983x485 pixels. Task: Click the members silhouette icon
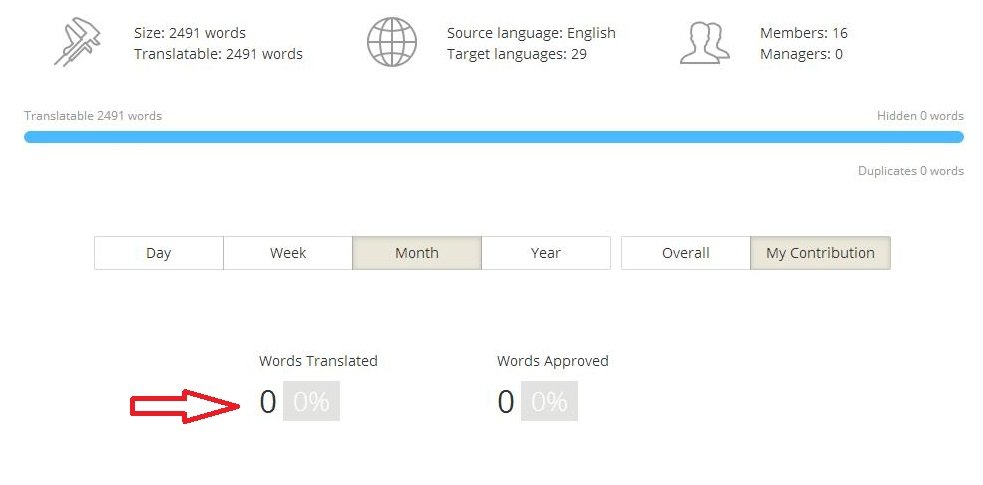(x=705, y=43)
